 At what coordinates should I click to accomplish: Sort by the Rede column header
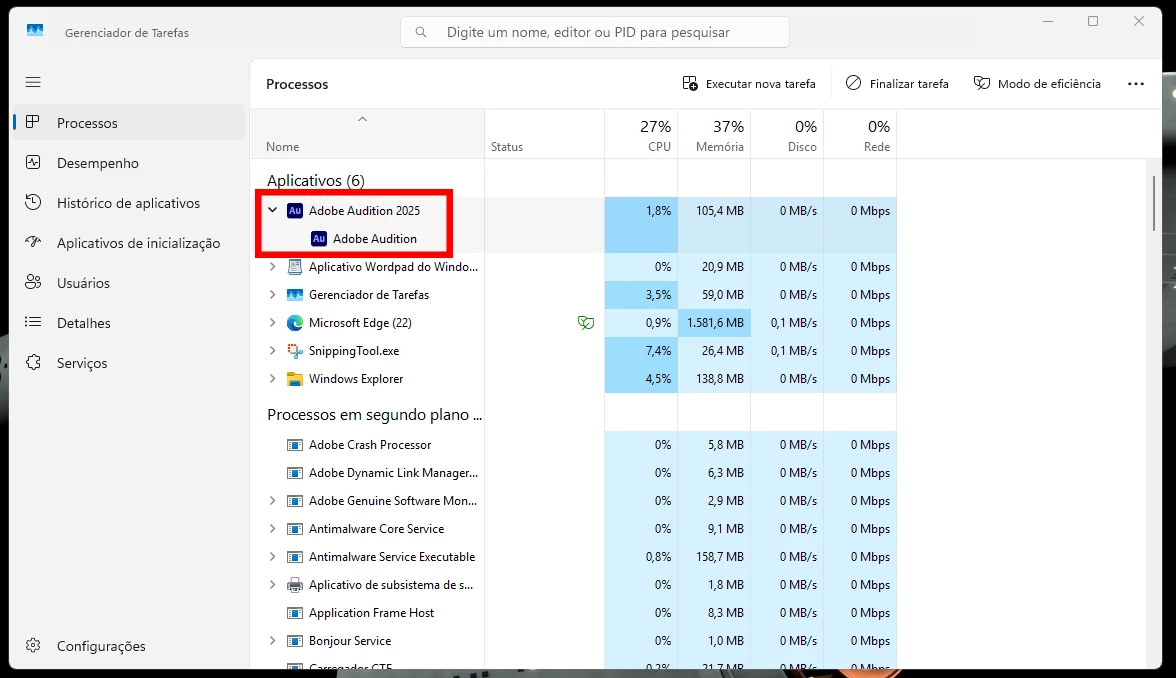tap(860, 134)
